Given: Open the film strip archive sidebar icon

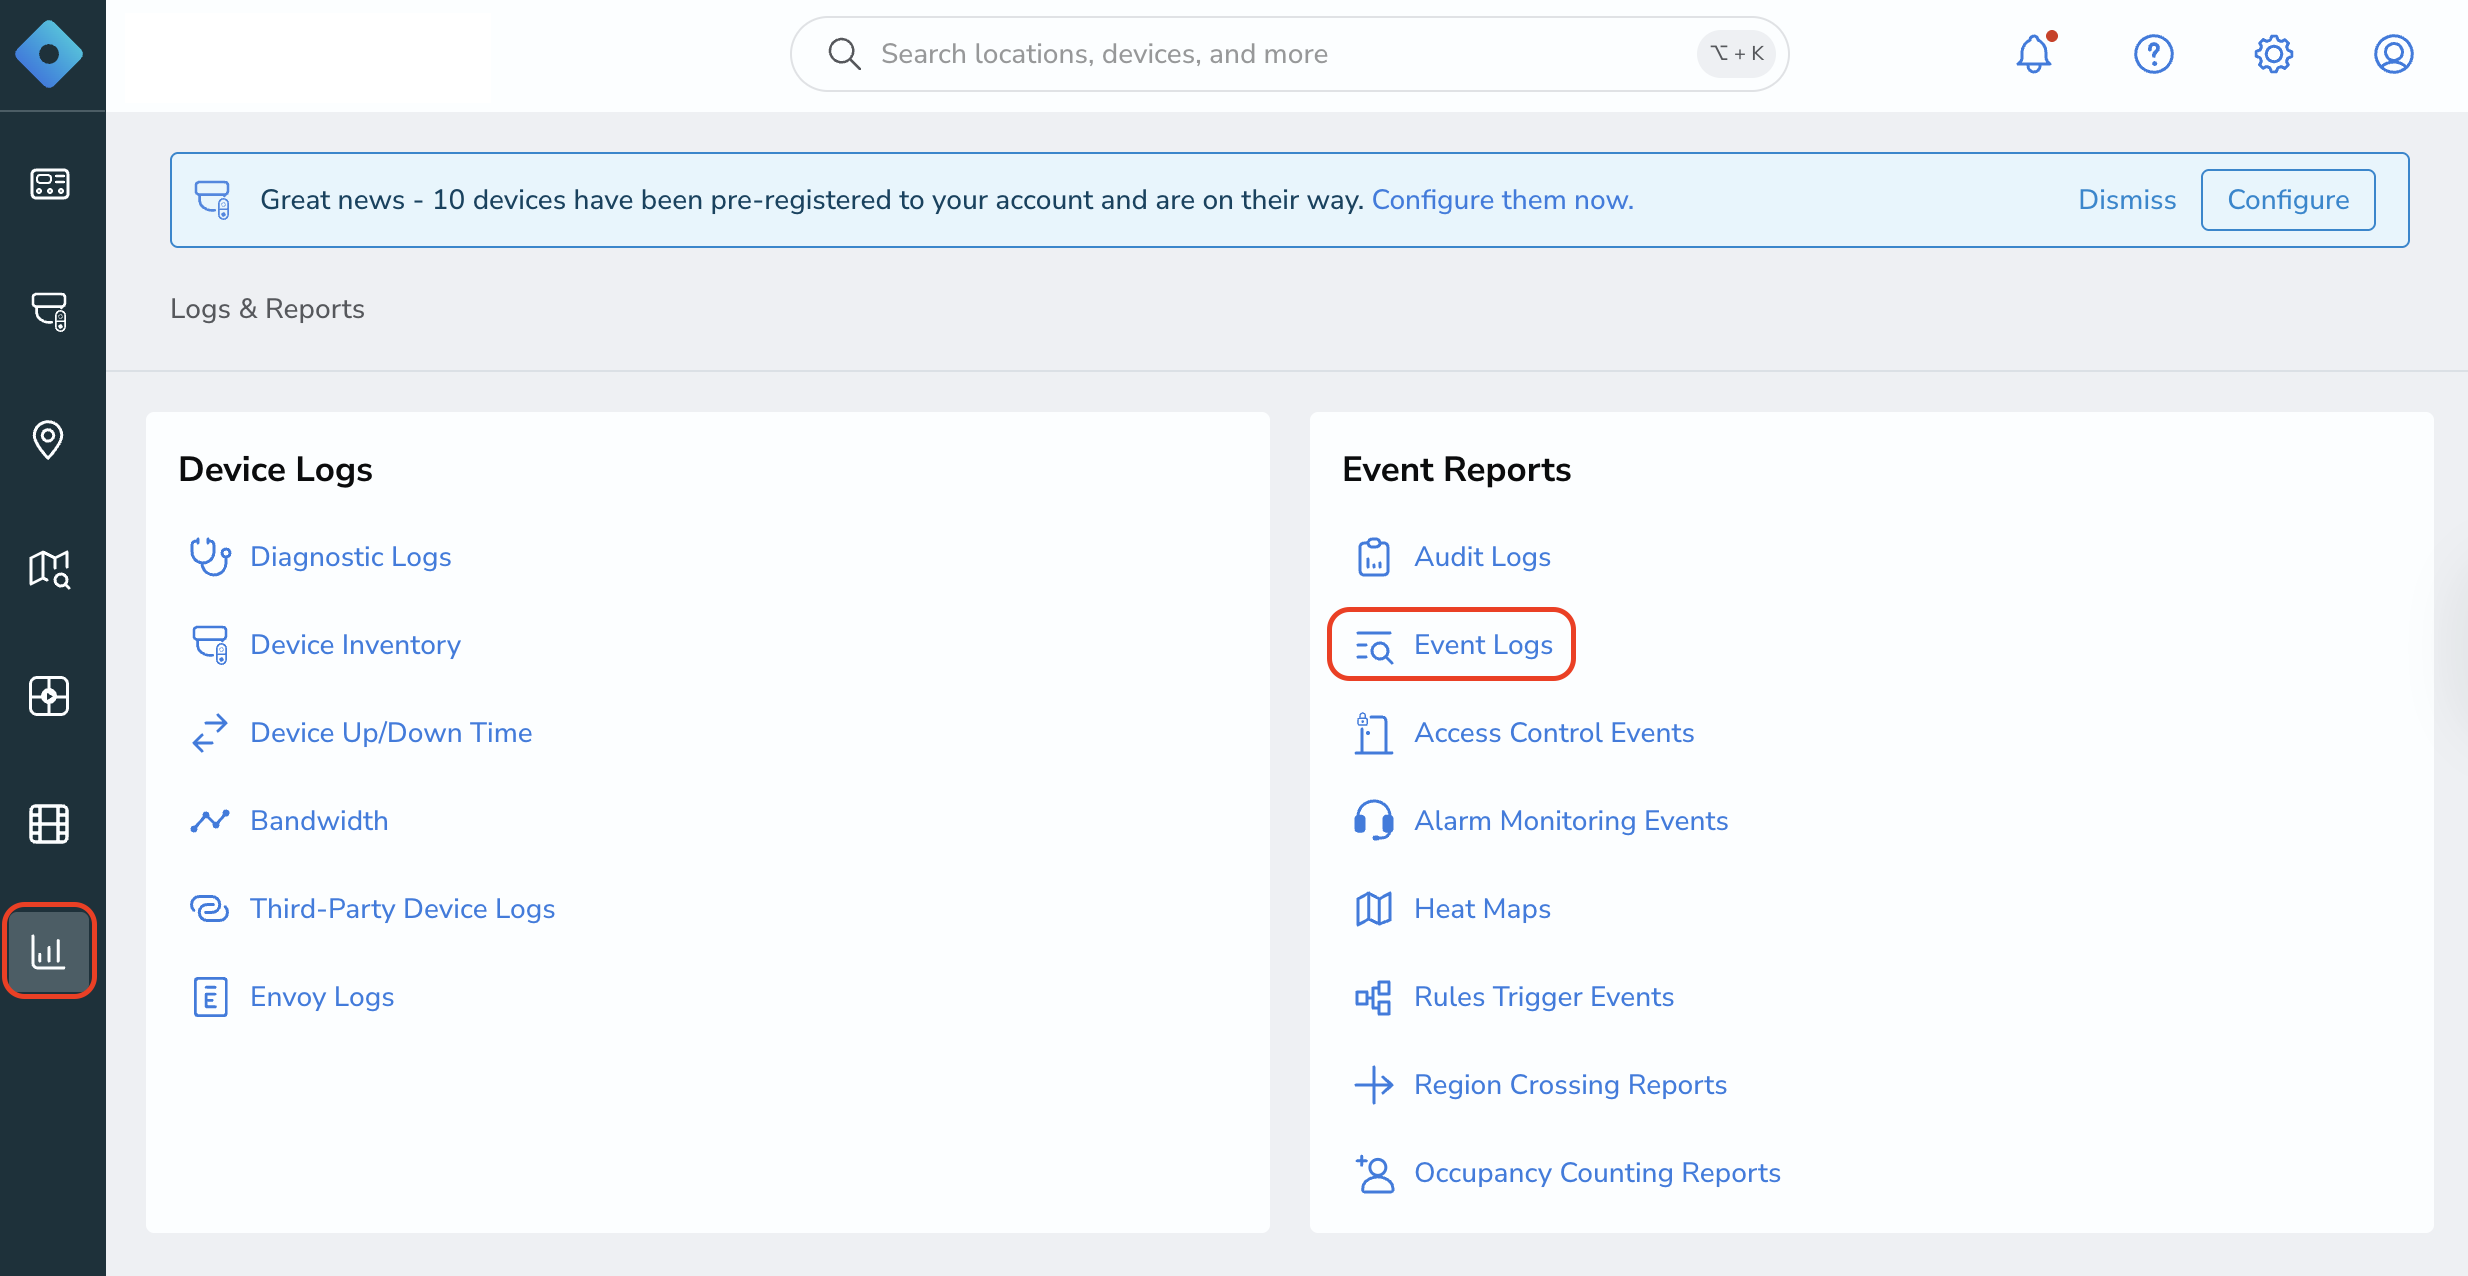Looking at the screenshot, I should [x=49, y=824].
